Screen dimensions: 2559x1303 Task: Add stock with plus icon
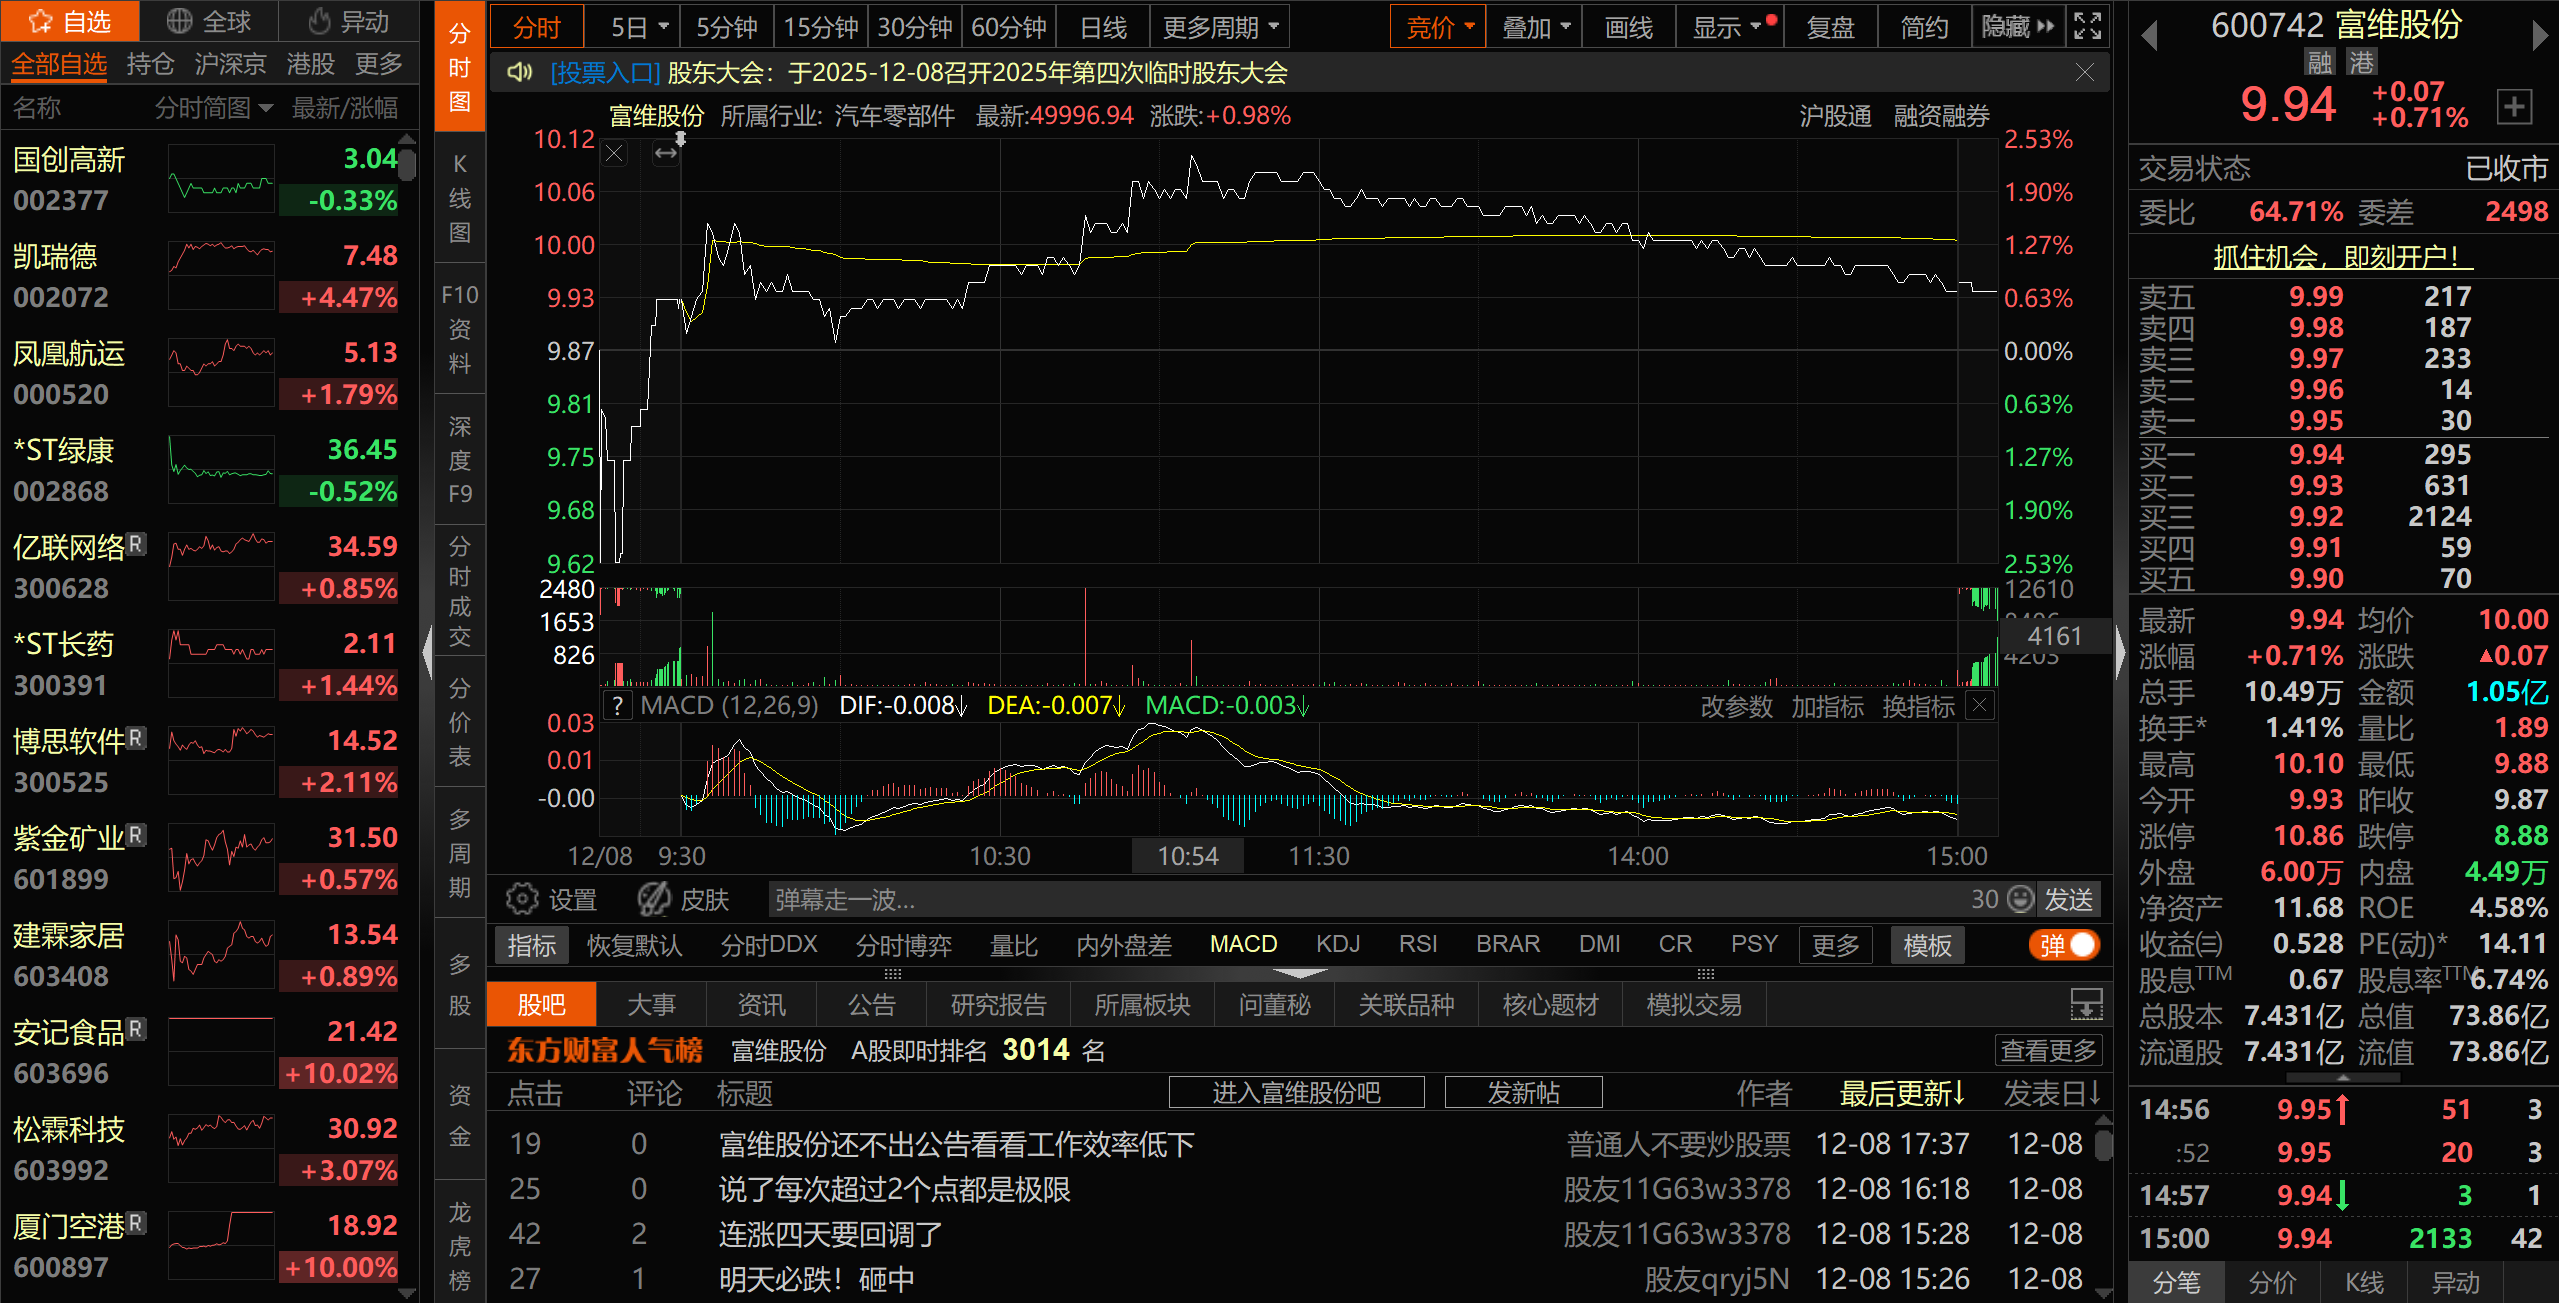2514,106
